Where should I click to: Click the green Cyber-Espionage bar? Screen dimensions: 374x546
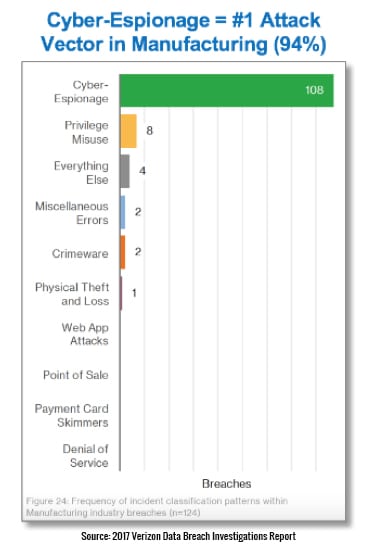[x=227, y=91]
